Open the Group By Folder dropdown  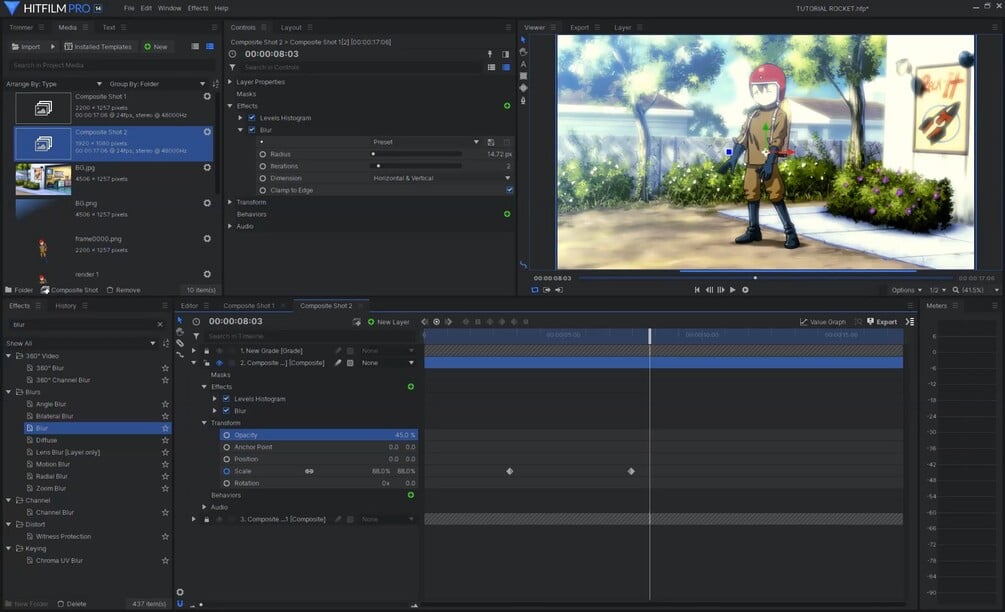pos(157,84)
